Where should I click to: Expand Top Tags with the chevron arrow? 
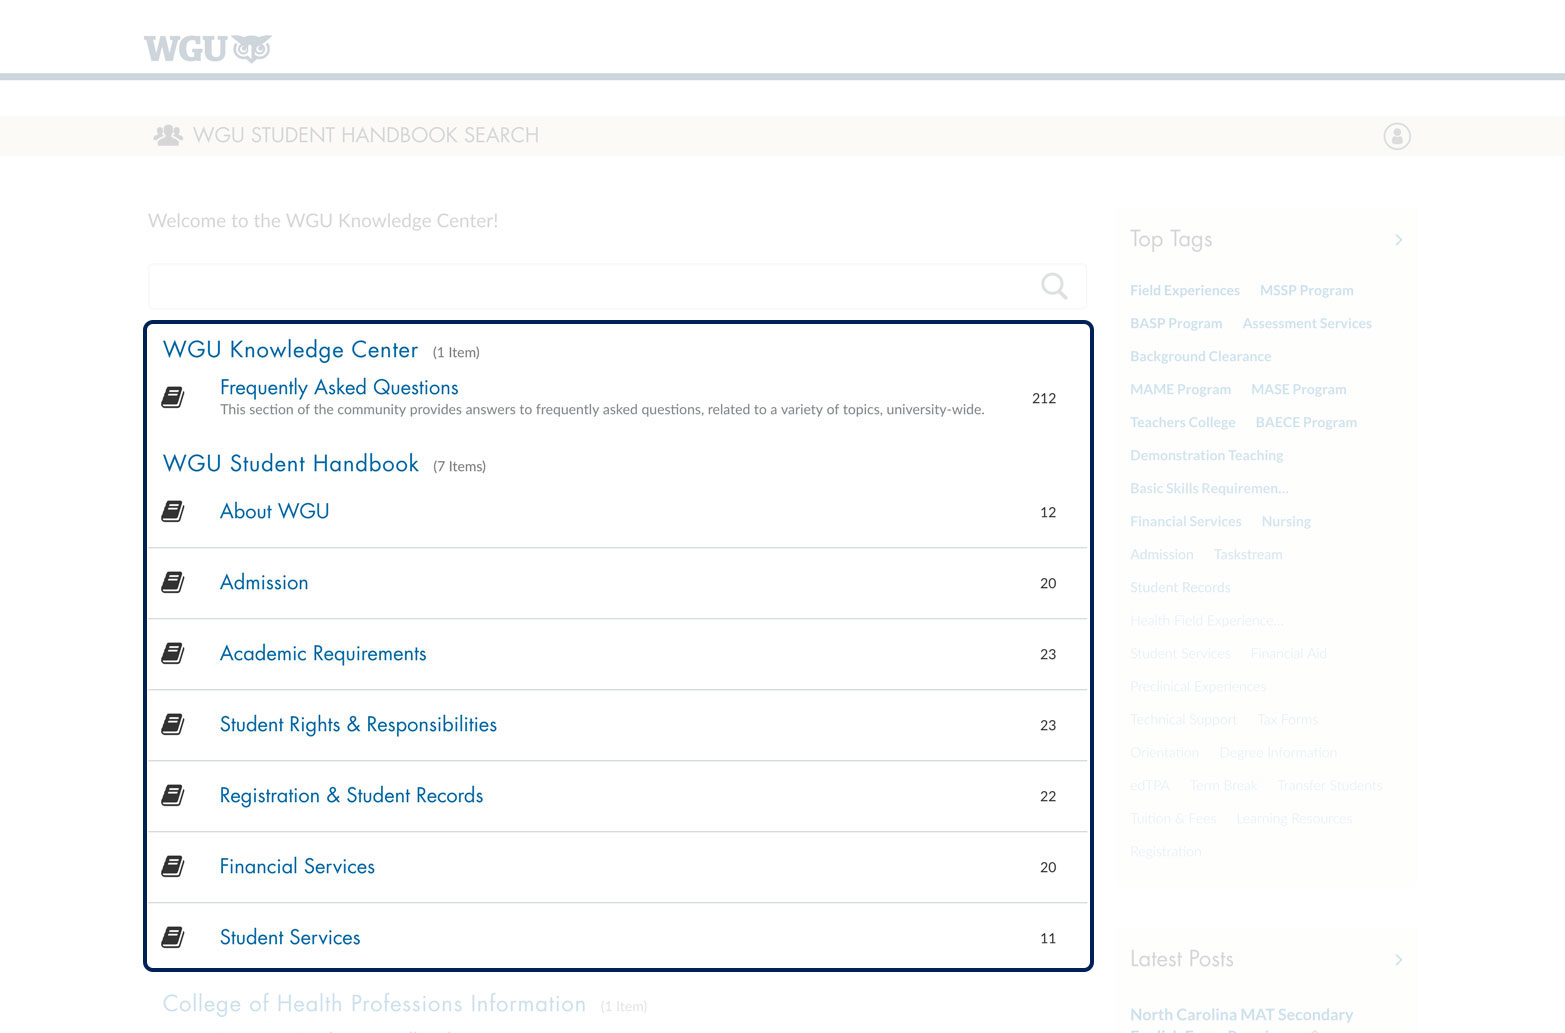(1399, 239)
